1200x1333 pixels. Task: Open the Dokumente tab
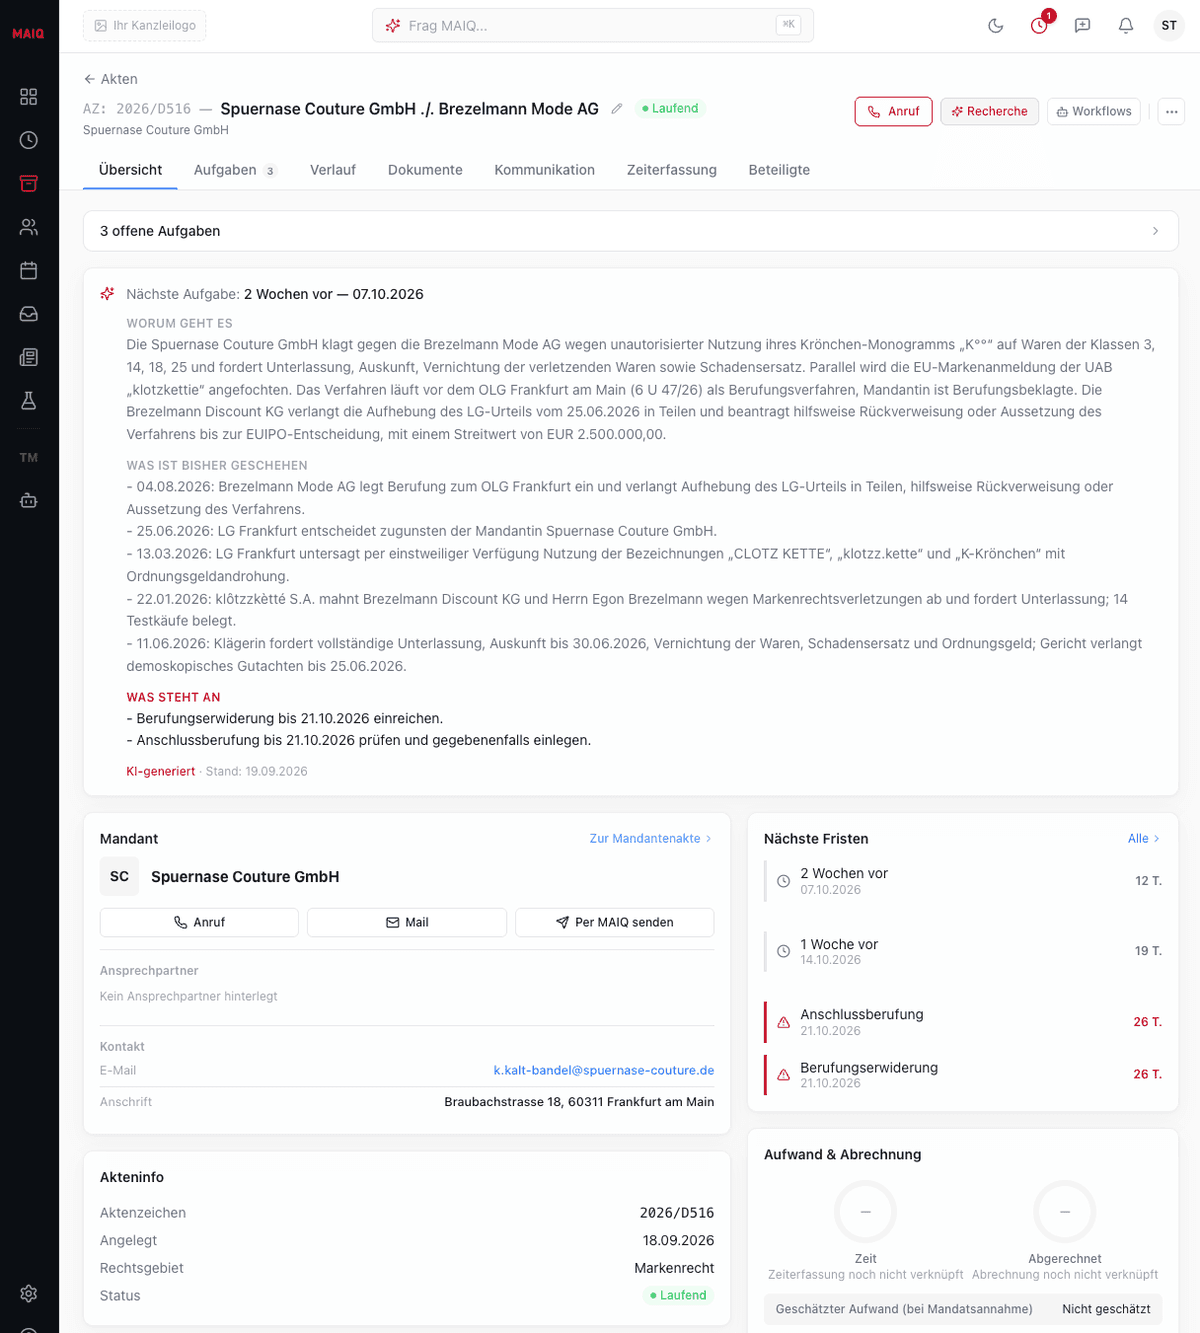click(x=425, y=170)
